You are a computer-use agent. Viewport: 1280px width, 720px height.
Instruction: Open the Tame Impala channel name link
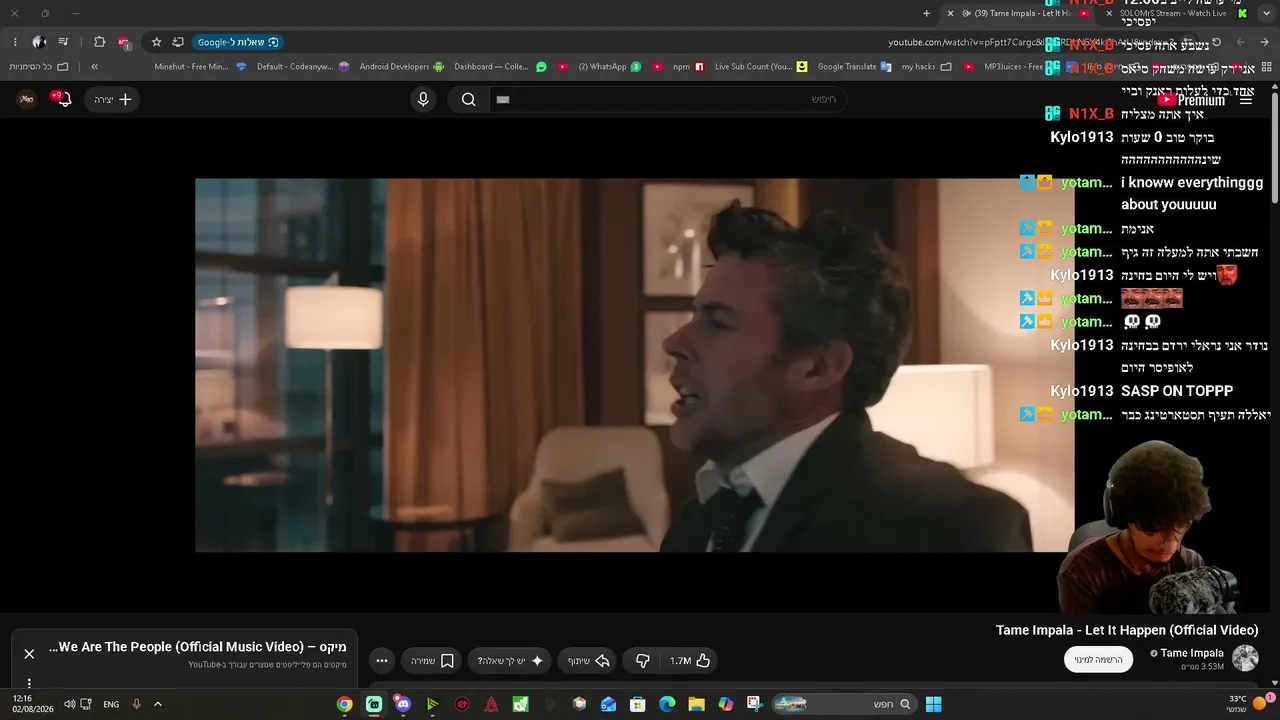(1192, 653)
